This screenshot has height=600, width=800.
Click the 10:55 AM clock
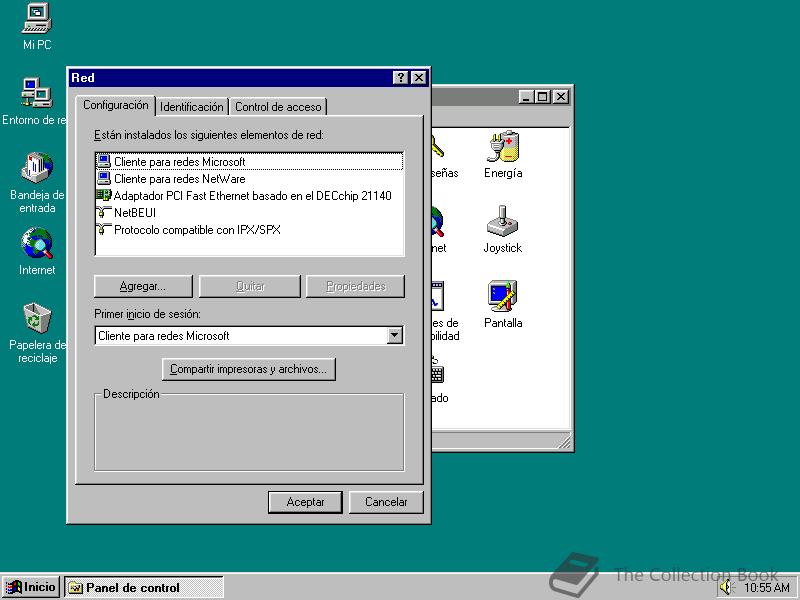(766, 588)
